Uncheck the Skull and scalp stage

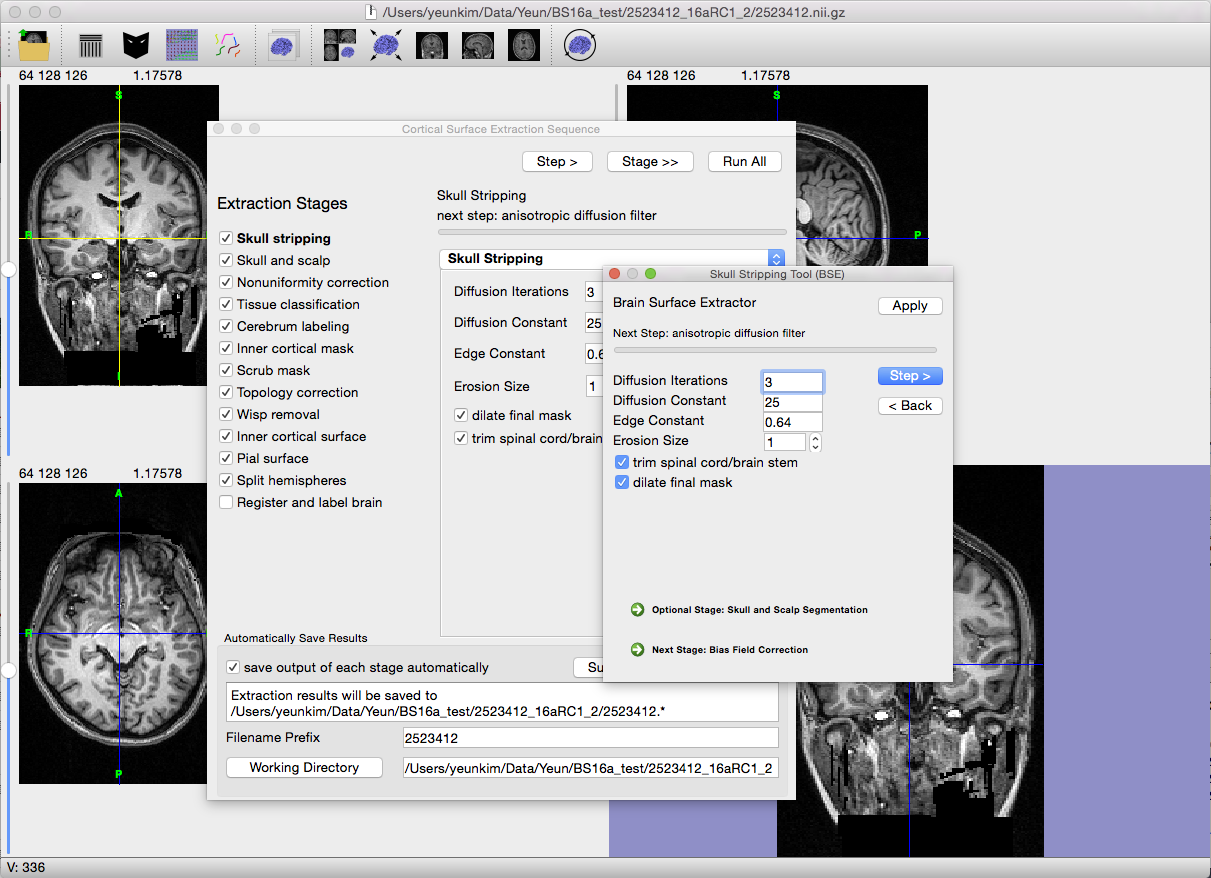tap(227, 261)
